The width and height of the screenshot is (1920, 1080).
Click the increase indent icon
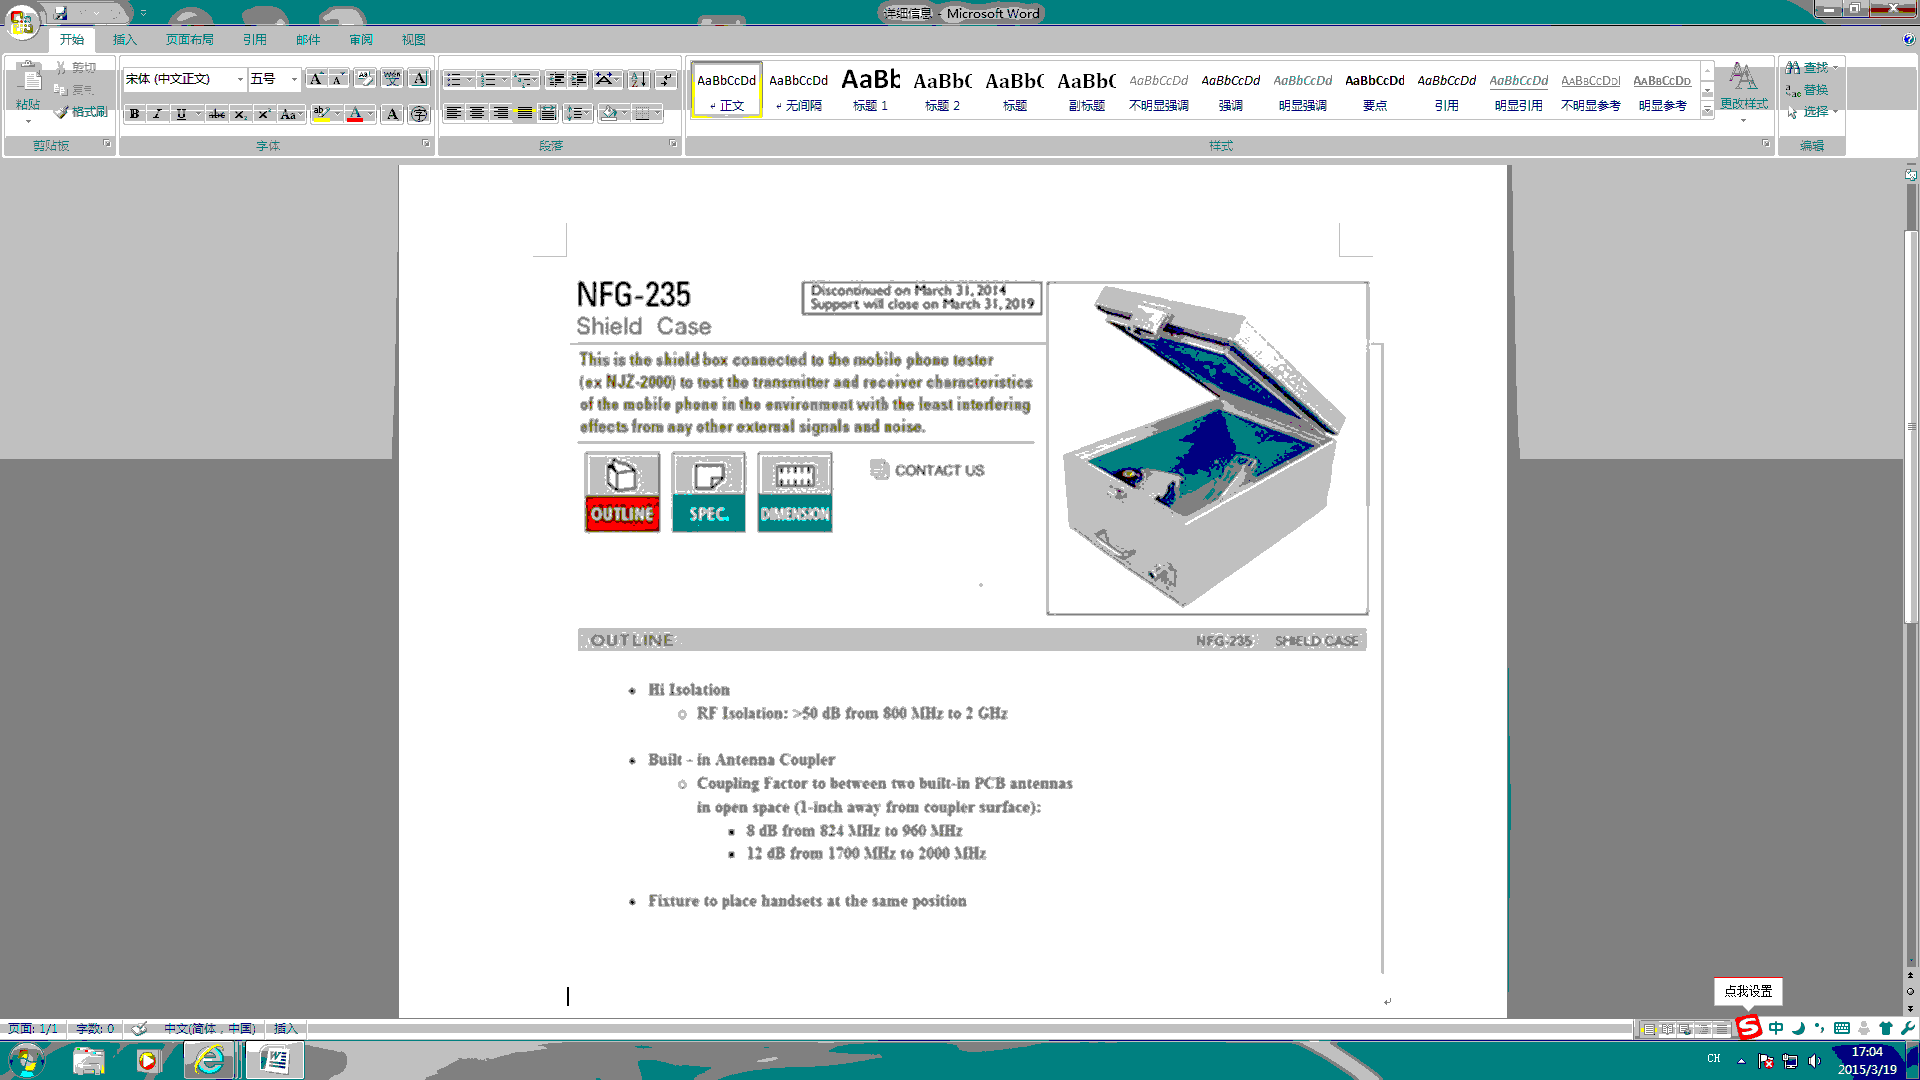(x=578, y=80)
